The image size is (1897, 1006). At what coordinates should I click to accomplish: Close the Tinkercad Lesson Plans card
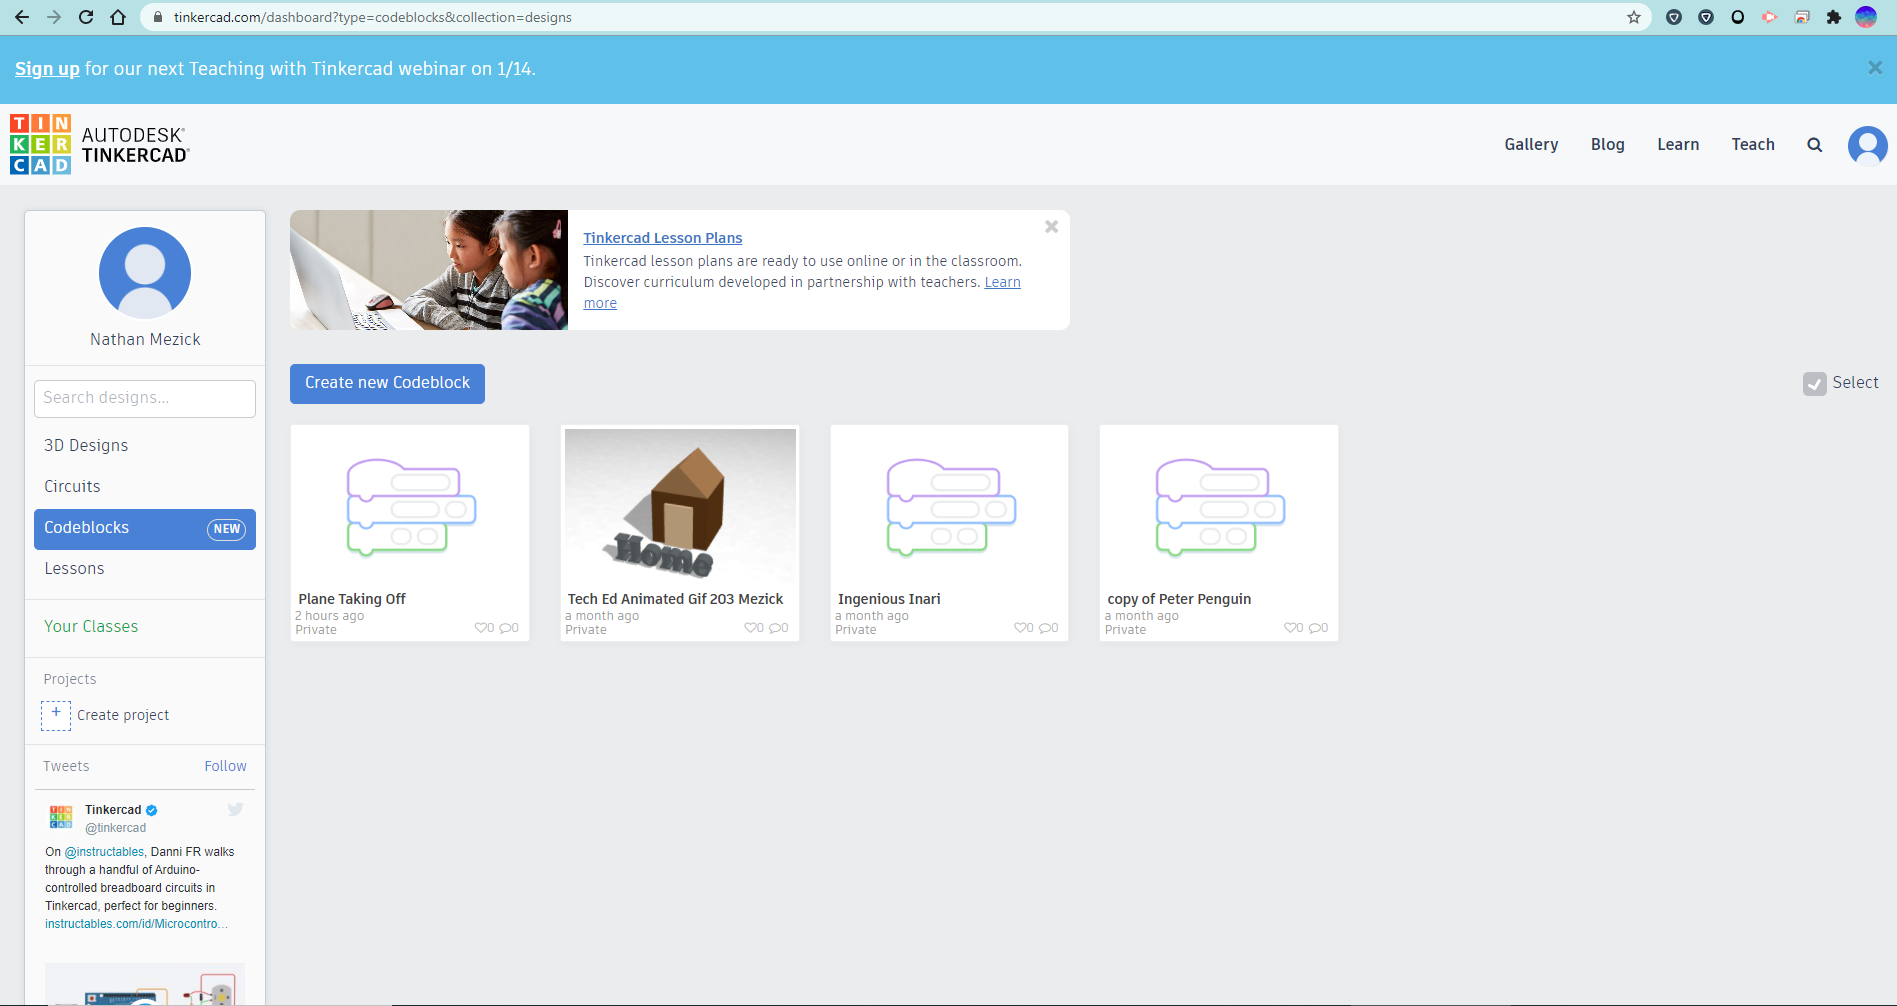pyautogui.click(x=1051, y=227)
